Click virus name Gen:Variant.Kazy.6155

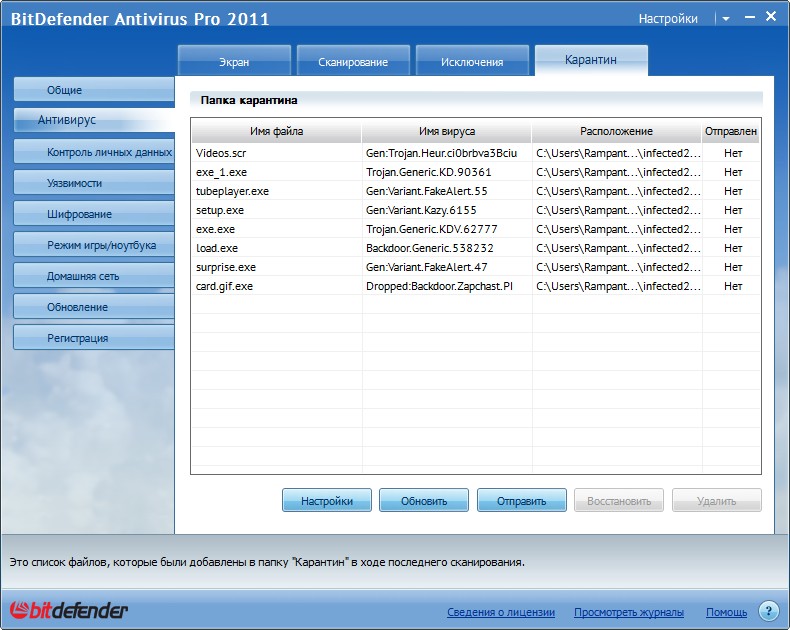pos(421,210)
